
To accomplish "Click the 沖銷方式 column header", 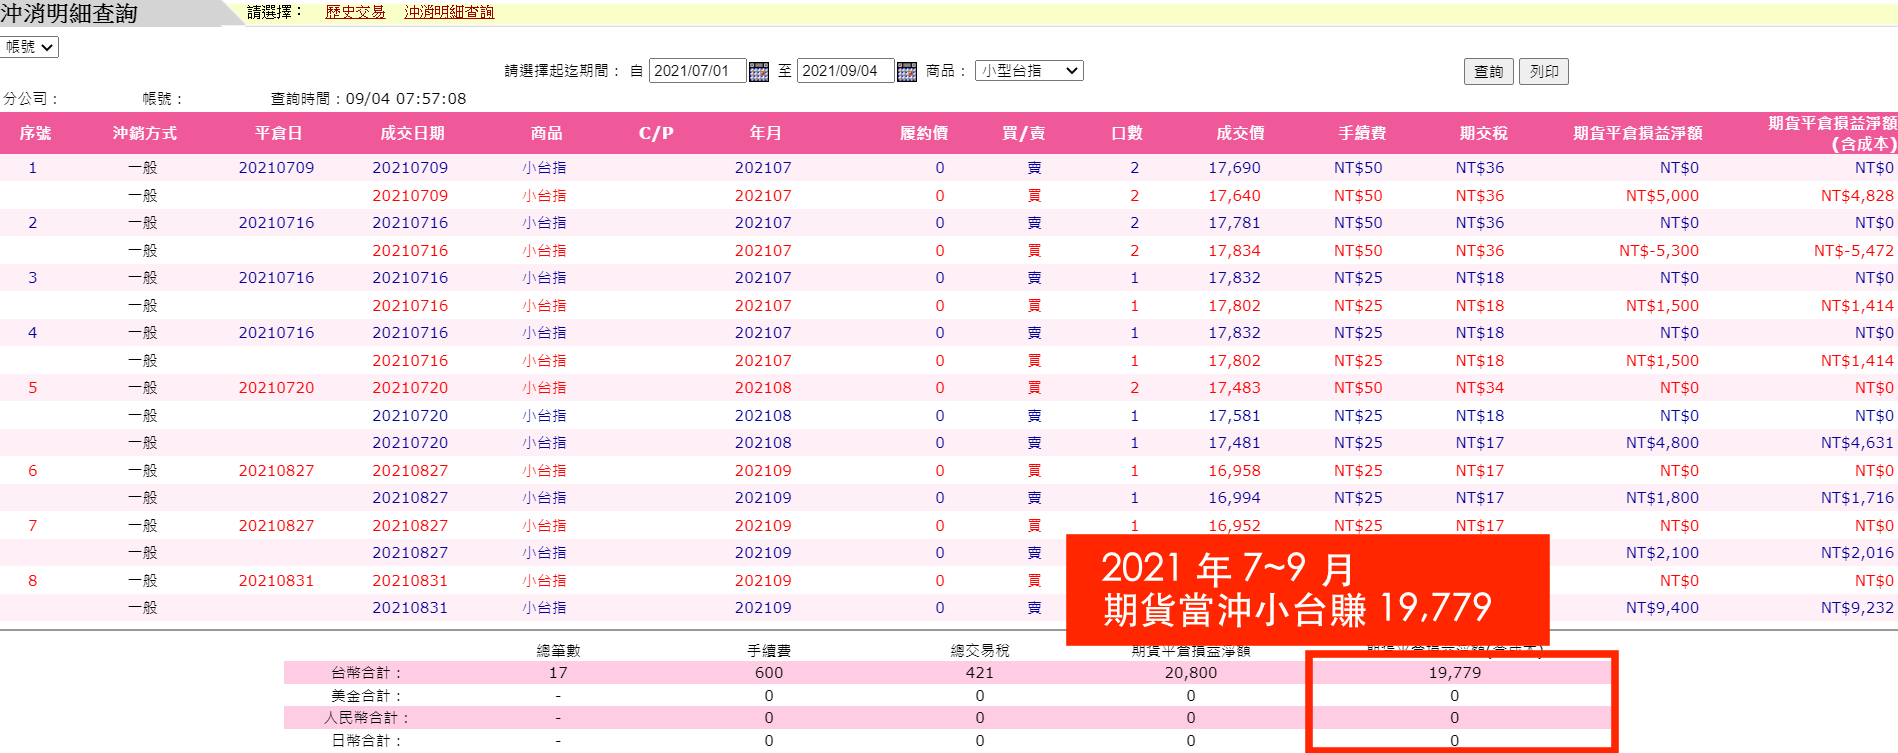I will coord(144,133).
